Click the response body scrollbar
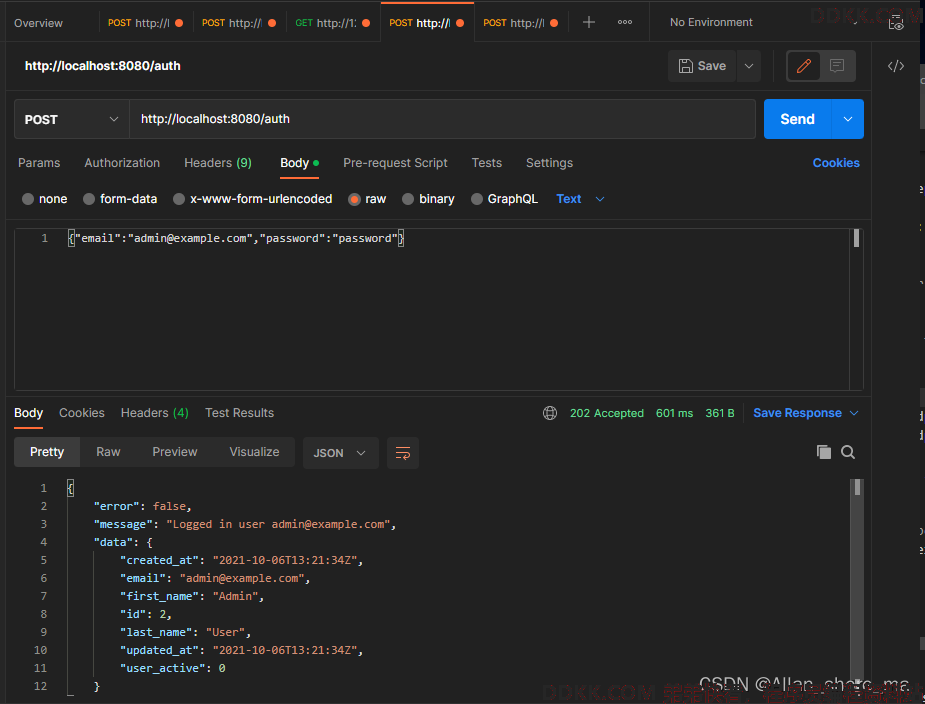Image resolution: width=925 pixels, height=704 pixels. pos(857,487)
